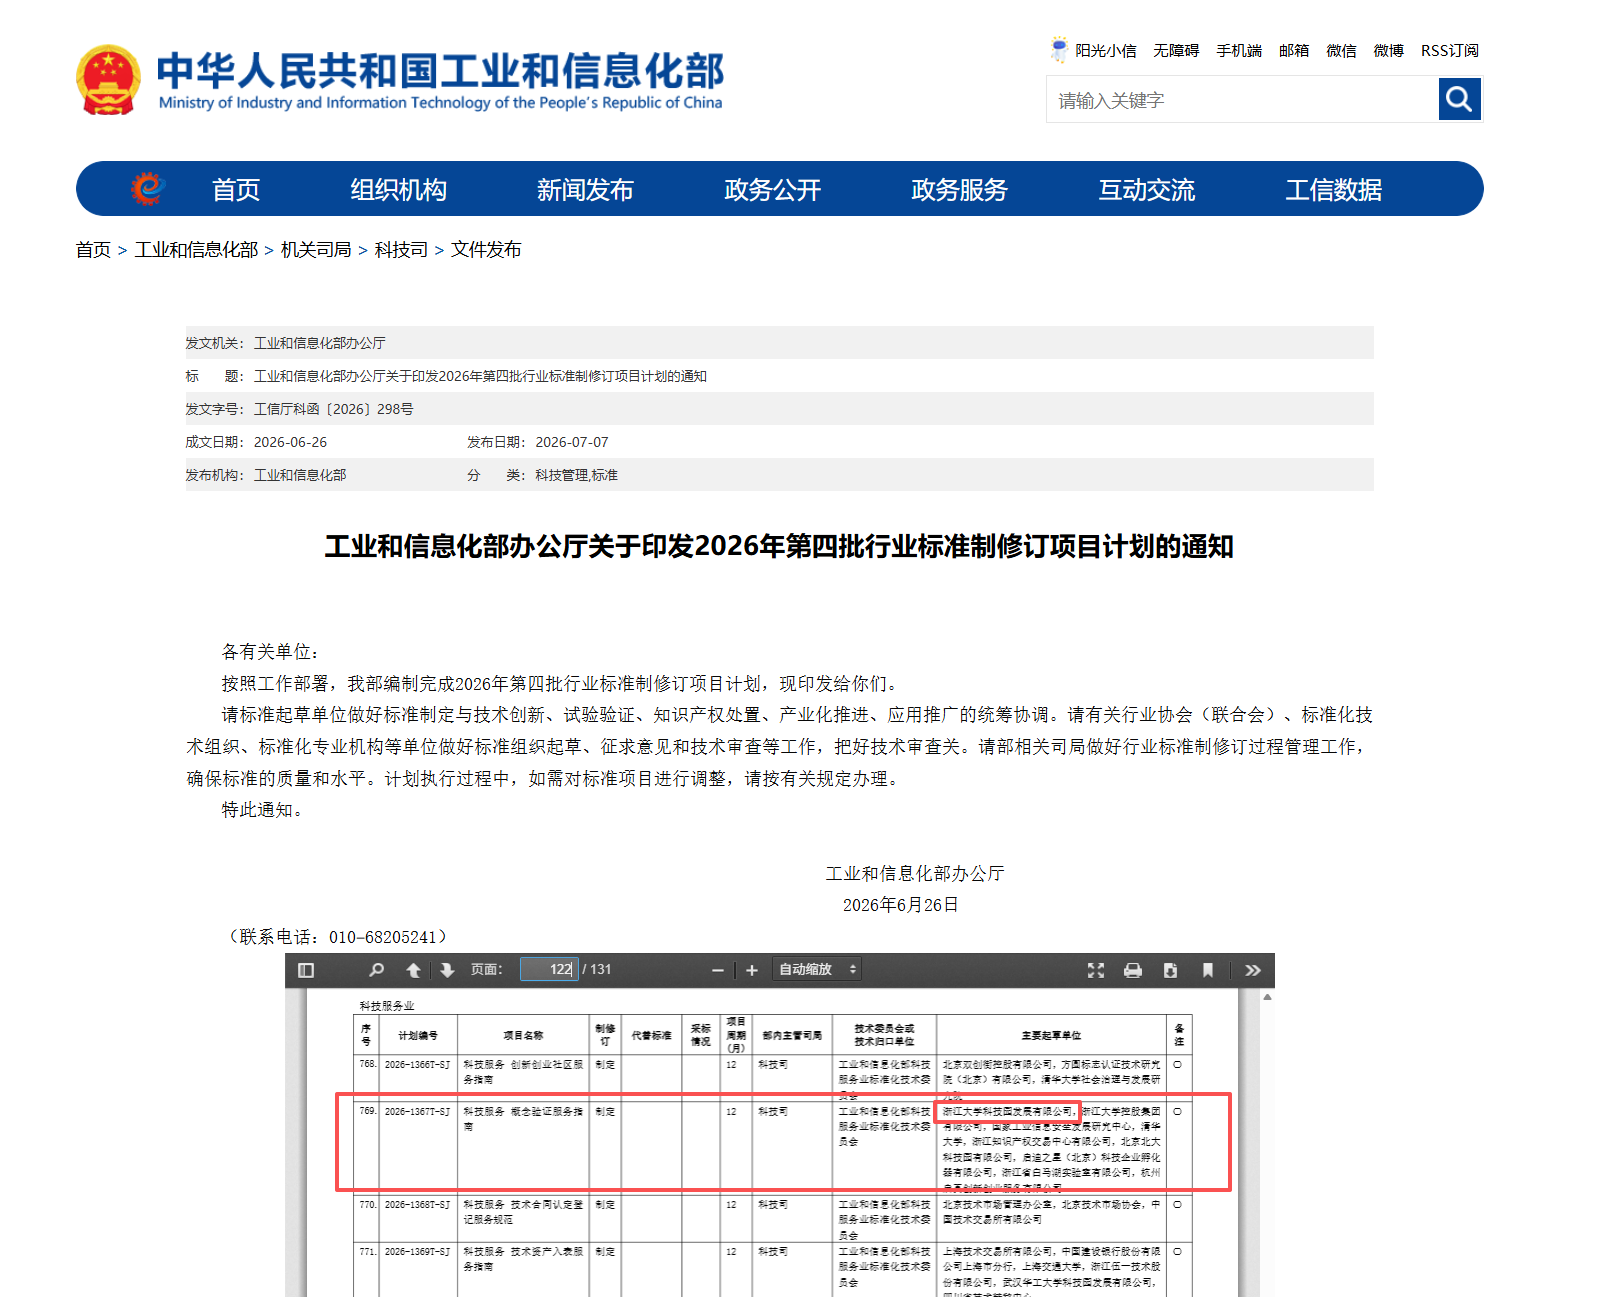
Task: Click the 发文机关 工业和信息化部办公厅 row
Action: [779, 343]
